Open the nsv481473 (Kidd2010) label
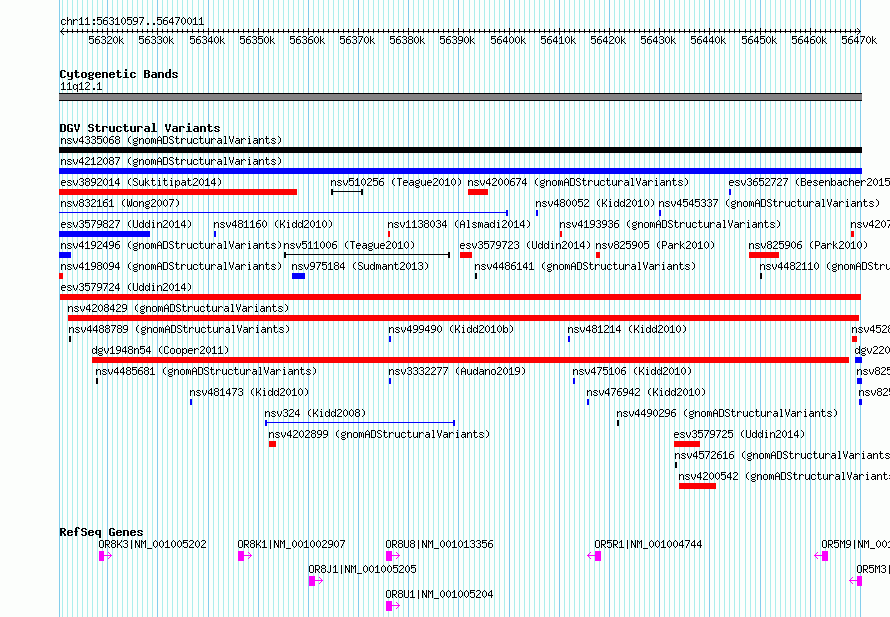This screenshot has width=890, height=617. pyautogui.click(x=249, y=392)
